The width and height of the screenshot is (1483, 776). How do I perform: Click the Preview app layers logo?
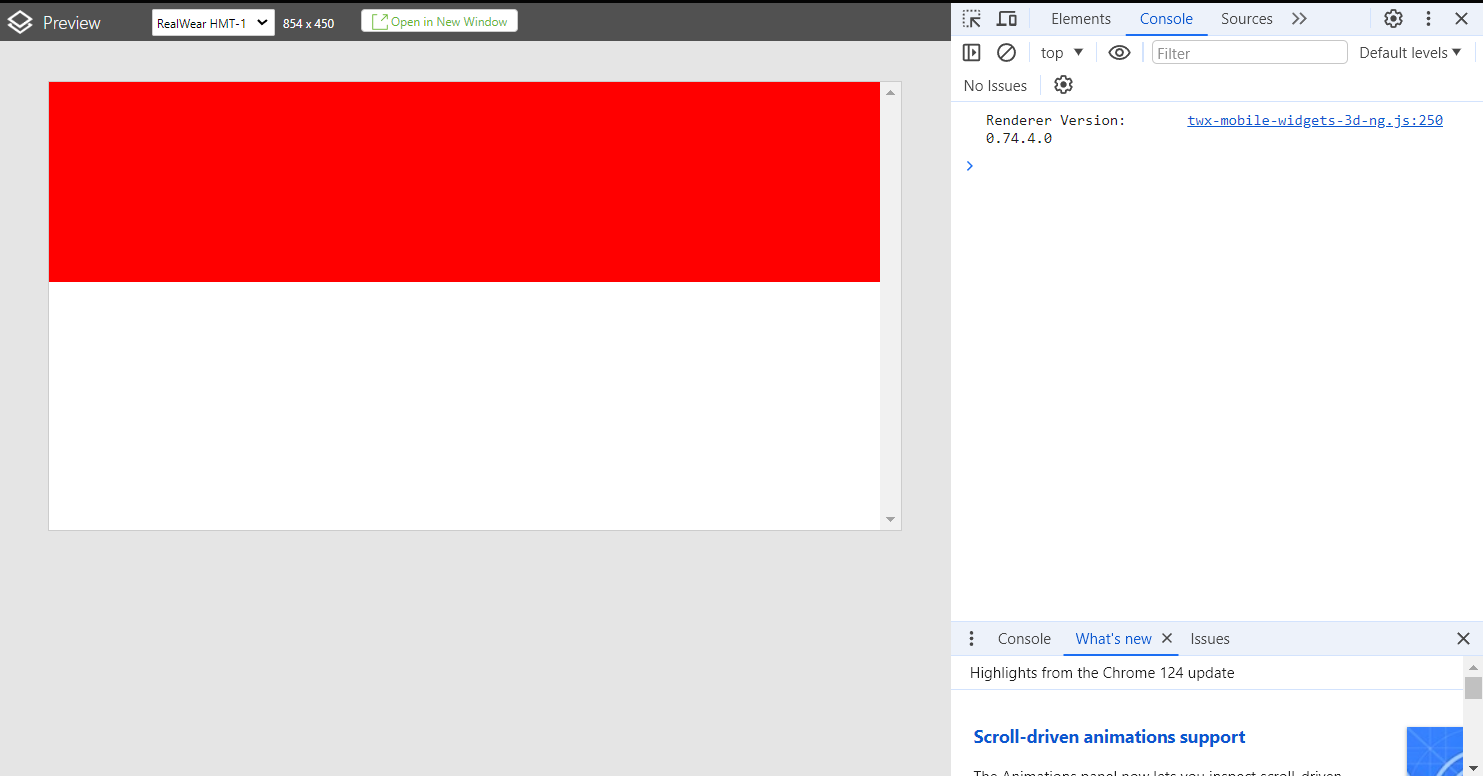coord(20,21)
